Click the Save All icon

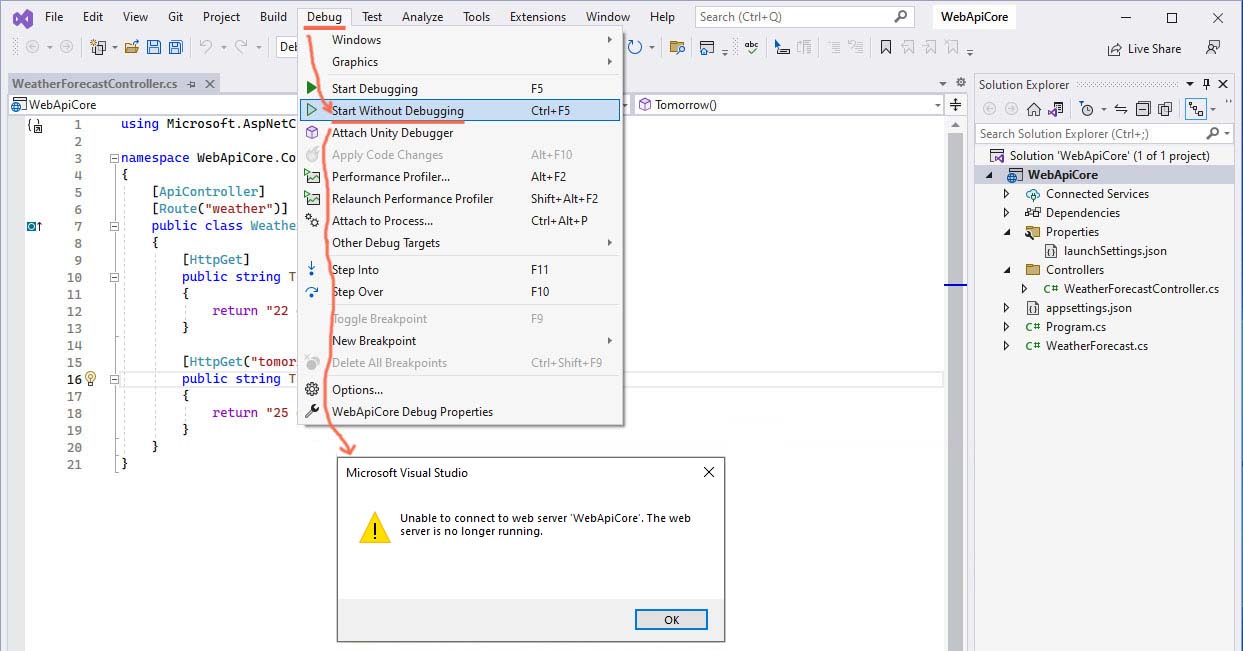(175, 47)
